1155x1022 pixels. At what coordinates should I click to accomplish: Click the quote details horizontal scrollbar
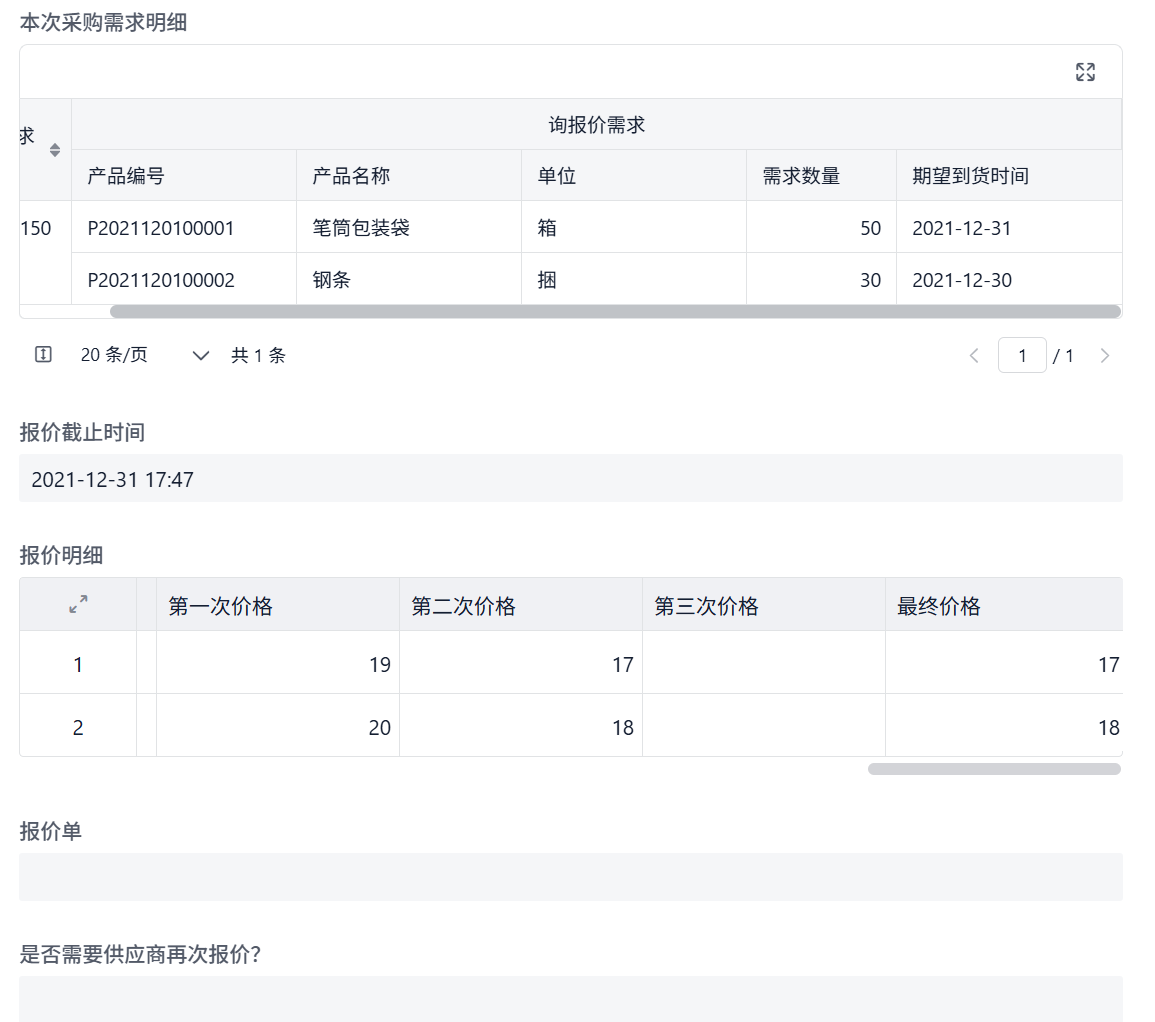coord(993,769)
